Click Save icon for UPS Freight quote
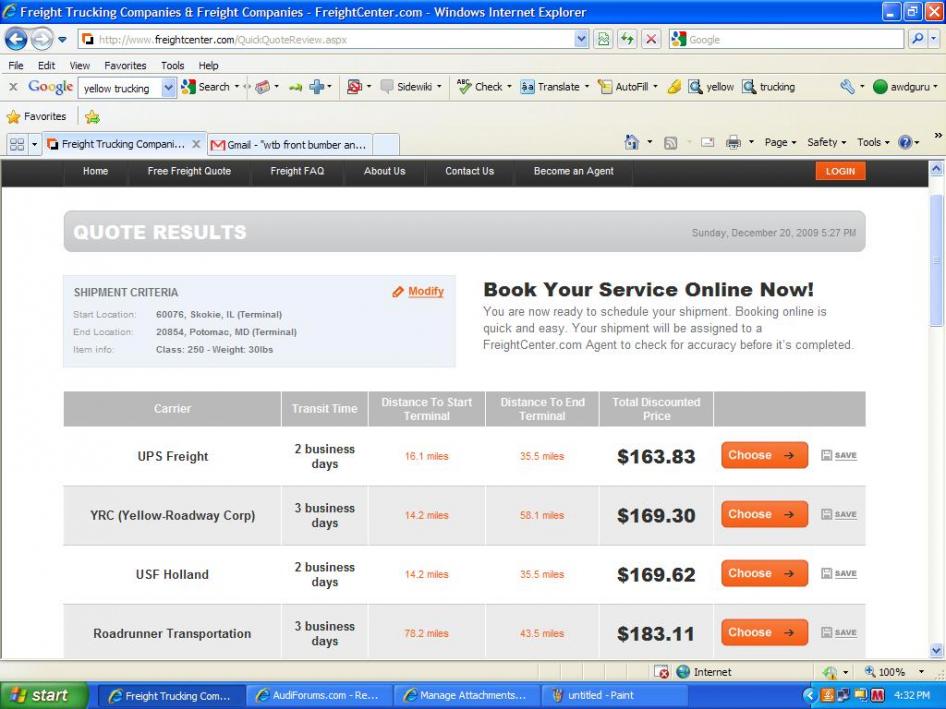 (839, 456)
